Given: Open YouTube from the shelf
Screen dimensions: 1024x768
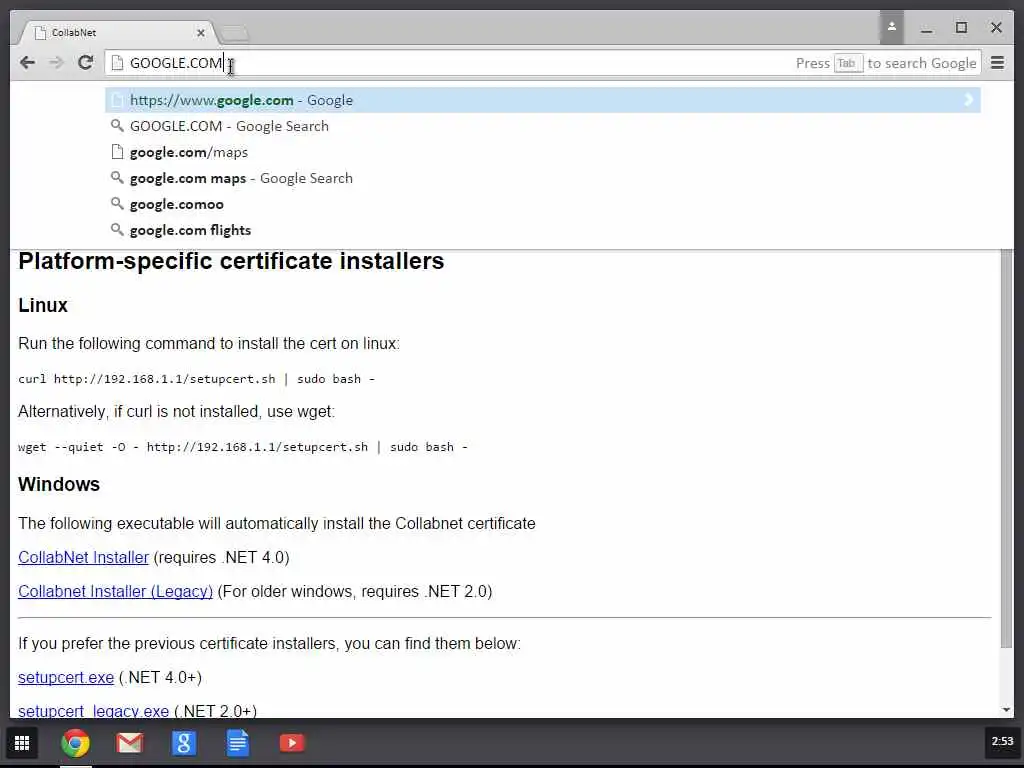Looking at the screenshot, I should (292, 743).
